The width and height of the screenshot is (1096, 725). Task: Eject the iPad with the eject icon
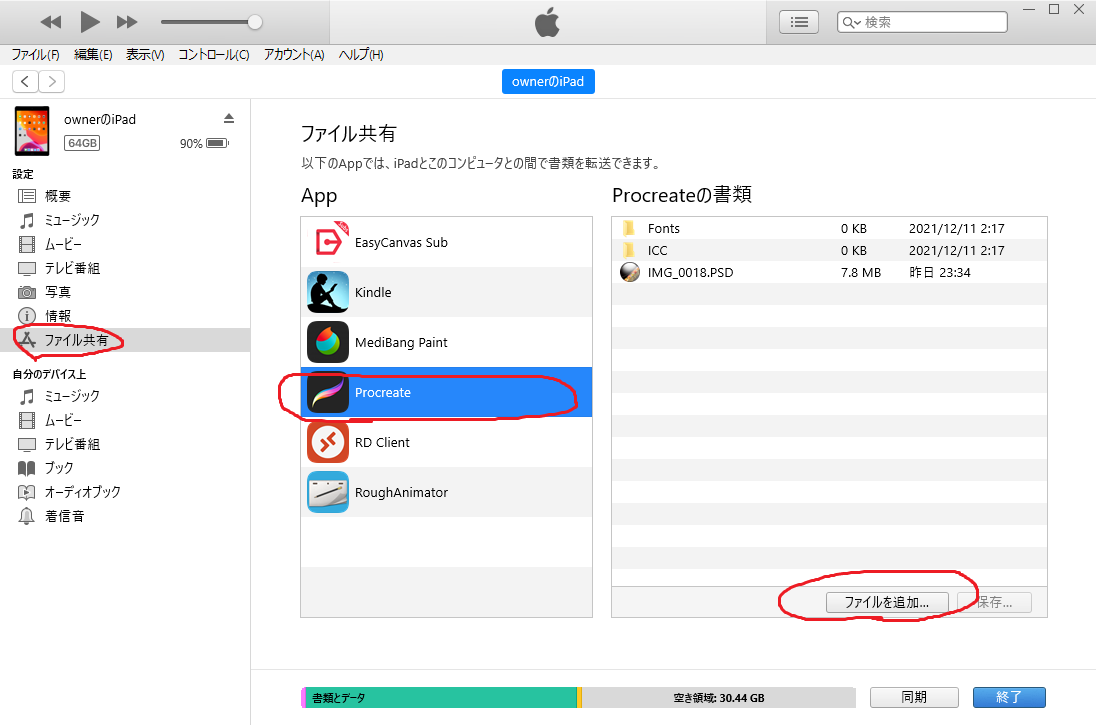[x=229, y=118]
